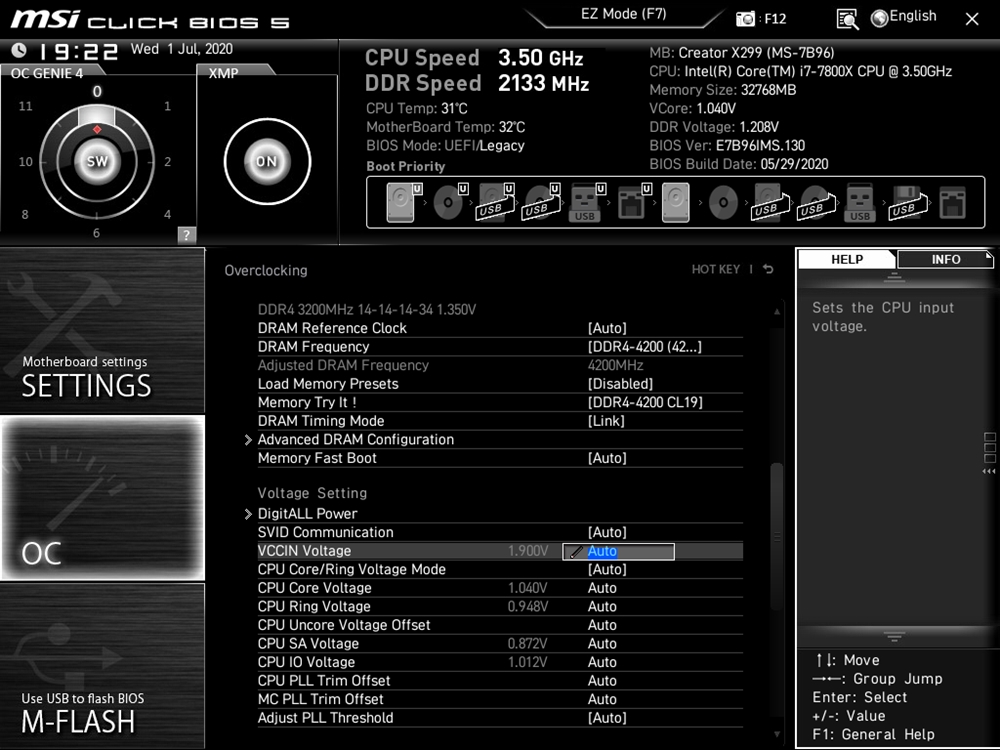Click the CPU Ring Voltage Auto value

tap(602, 606)
